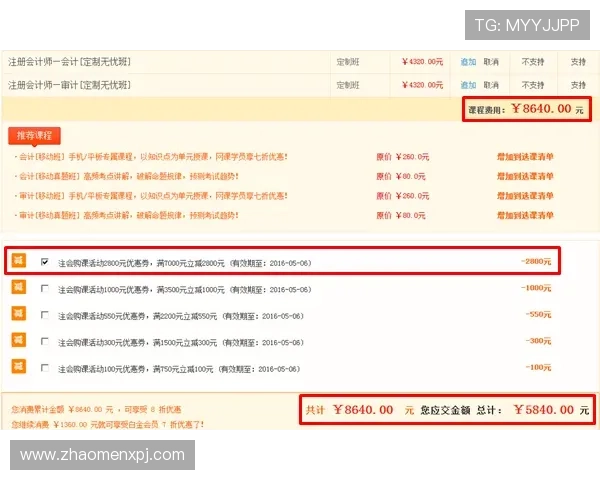This screenshot has height=480, width=600.
Task: Check the 550元 coupon checkbox
Action: [x=45, y=315]
